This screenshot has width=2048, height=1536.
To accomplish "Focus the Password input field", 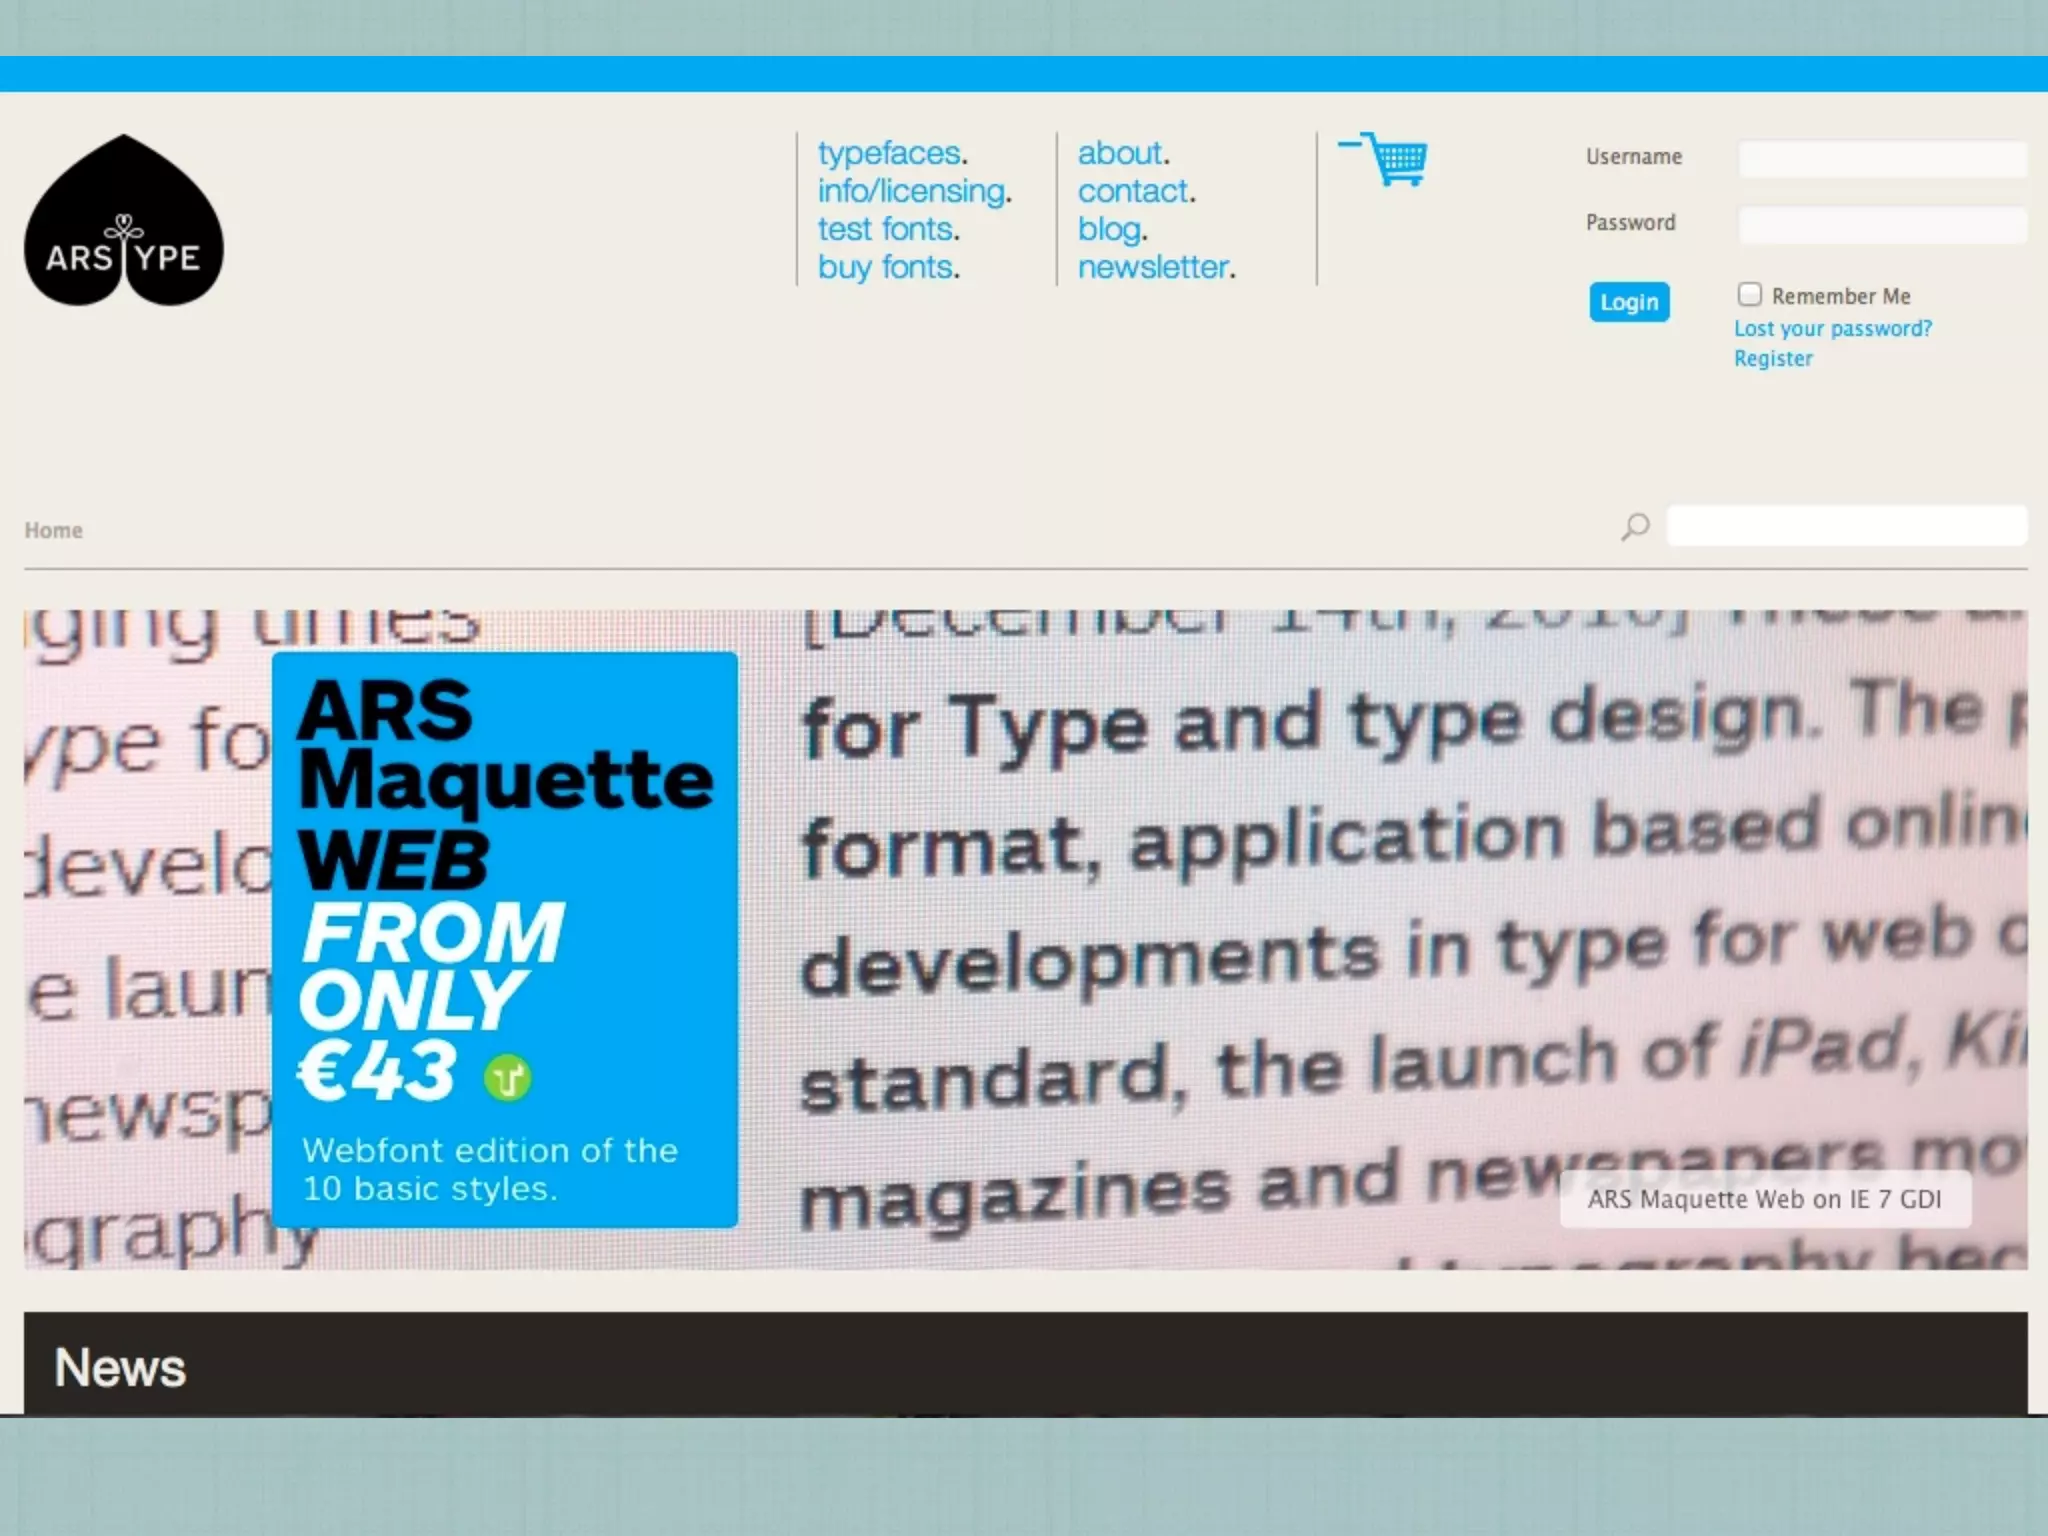I will click(x=1882, y=225).
